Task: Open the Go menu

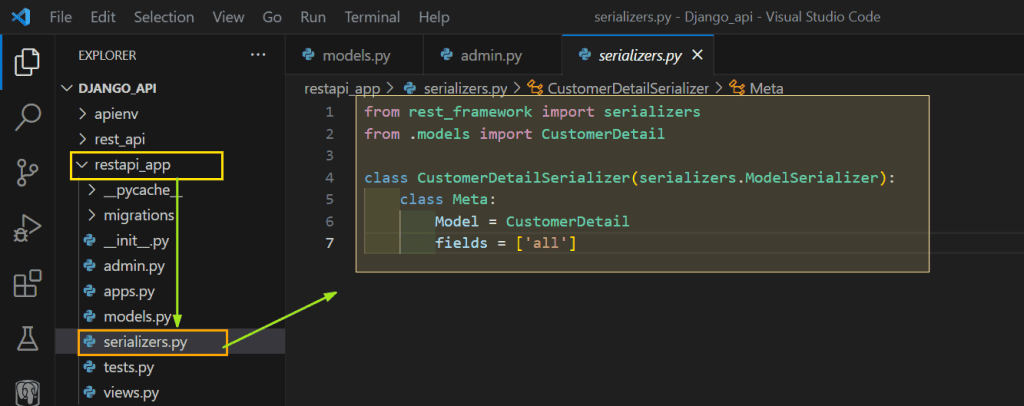Action: pos(272,17)
